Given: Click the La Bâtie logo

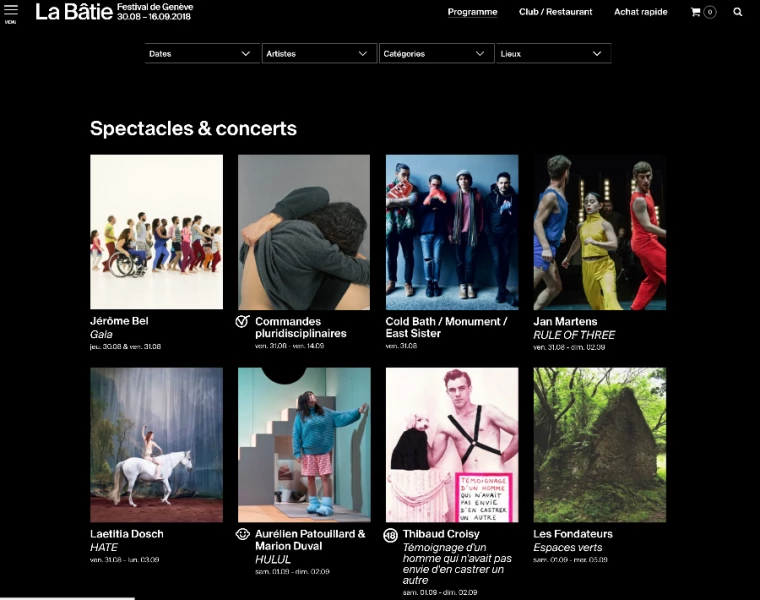Looking at the screenshot, I should pos(74,12).
